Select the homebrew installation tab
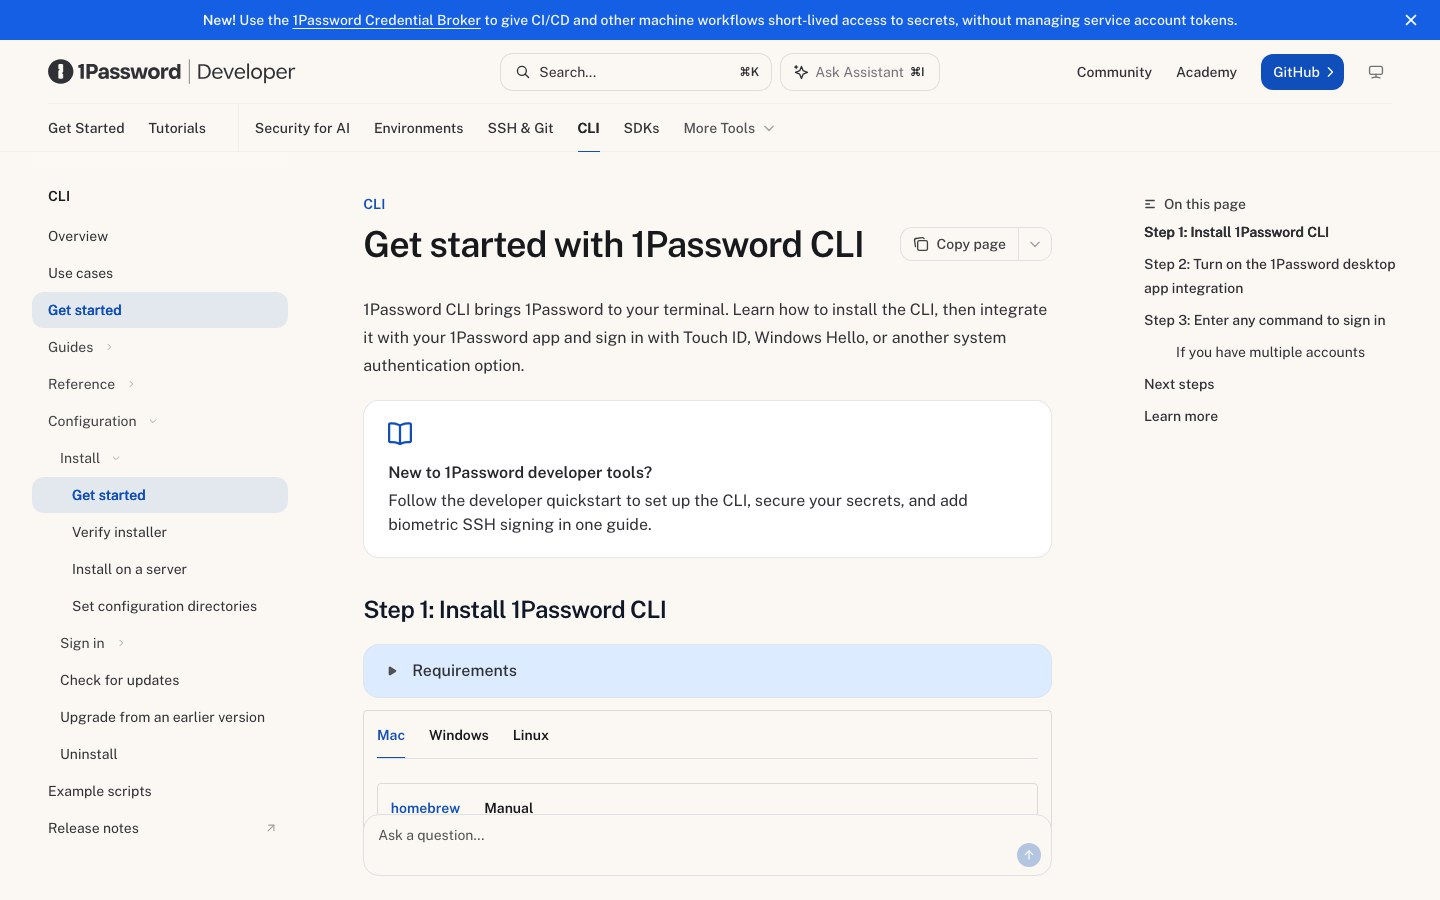Viewport: 1440px width, 900px height. coord(425,808)
